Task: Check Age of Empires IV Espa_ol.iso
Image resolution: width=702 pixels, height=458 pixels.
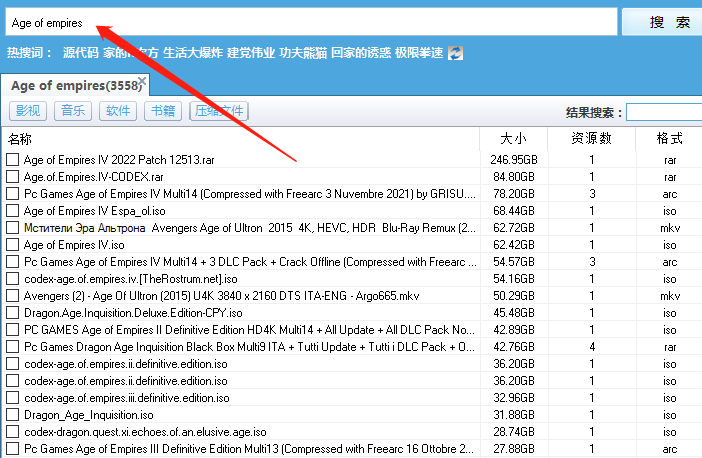Action: pos(13,210)
